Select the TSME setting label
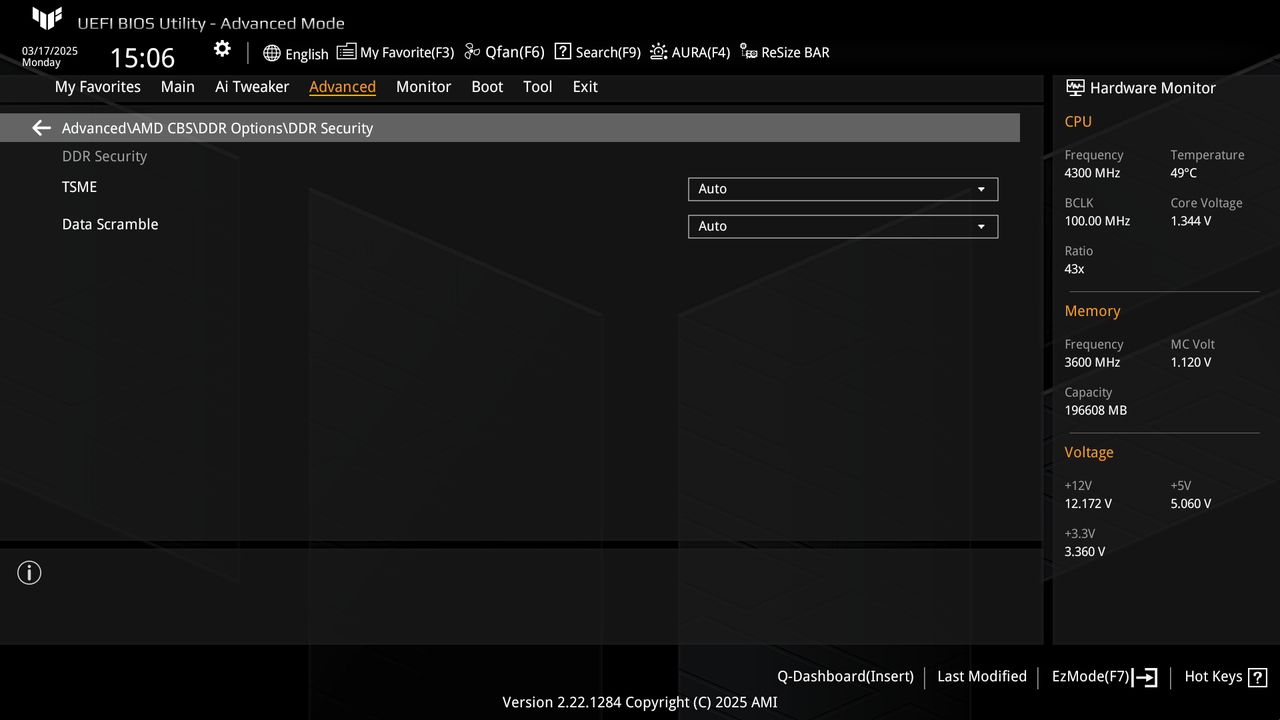The width and height of the screenshot is (1280, 720). 80,187
